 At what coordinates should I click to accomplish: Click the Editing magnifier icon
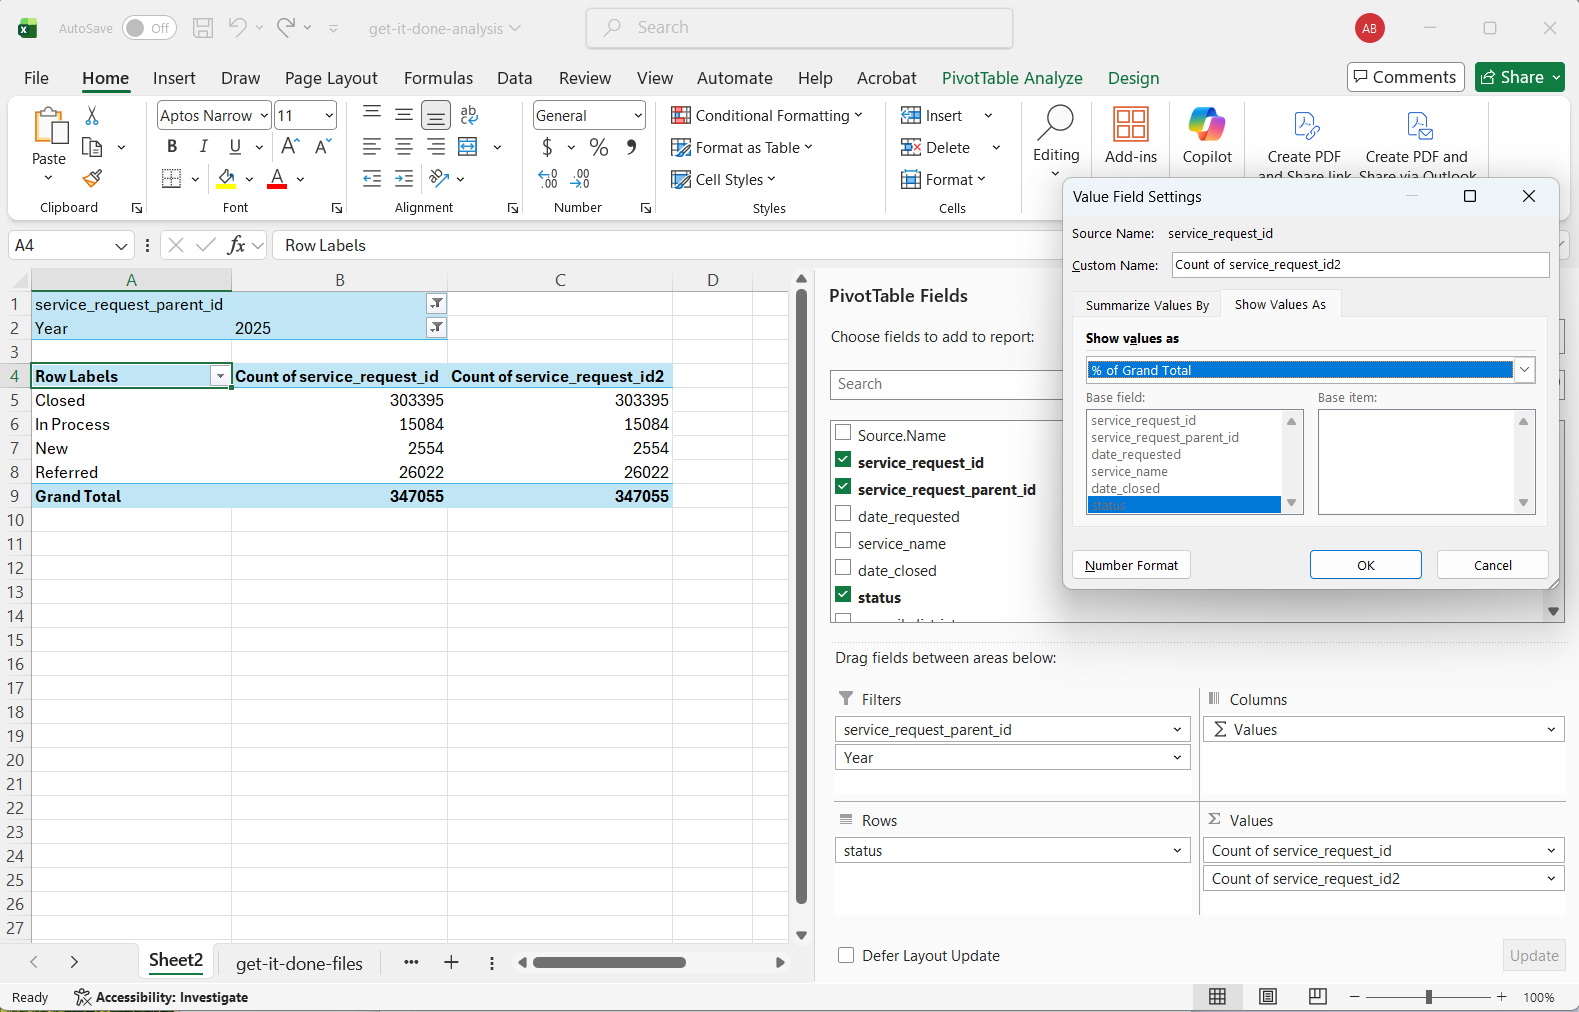[x=1056, y=123]
